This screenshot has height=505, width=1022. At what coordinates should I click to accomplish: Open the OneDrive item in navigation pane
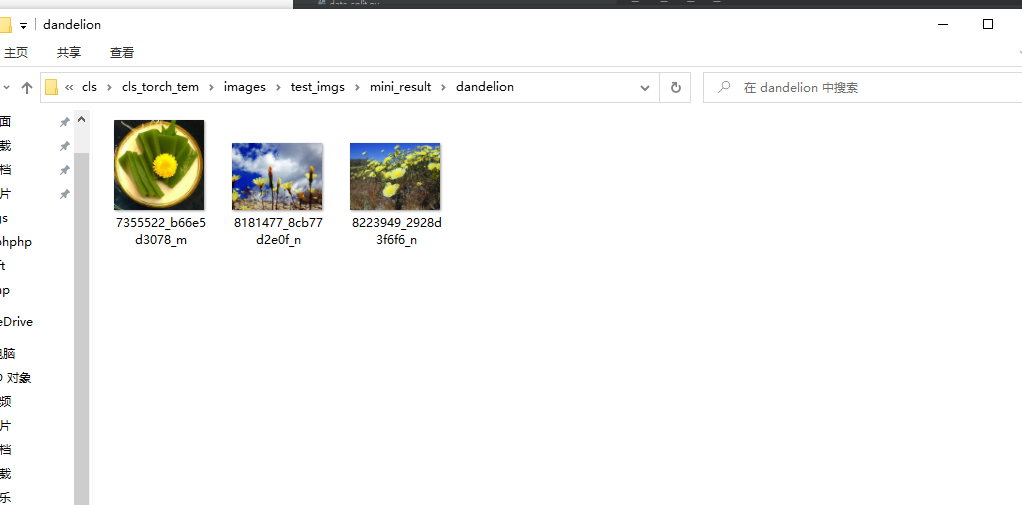[x=16, y=322]
